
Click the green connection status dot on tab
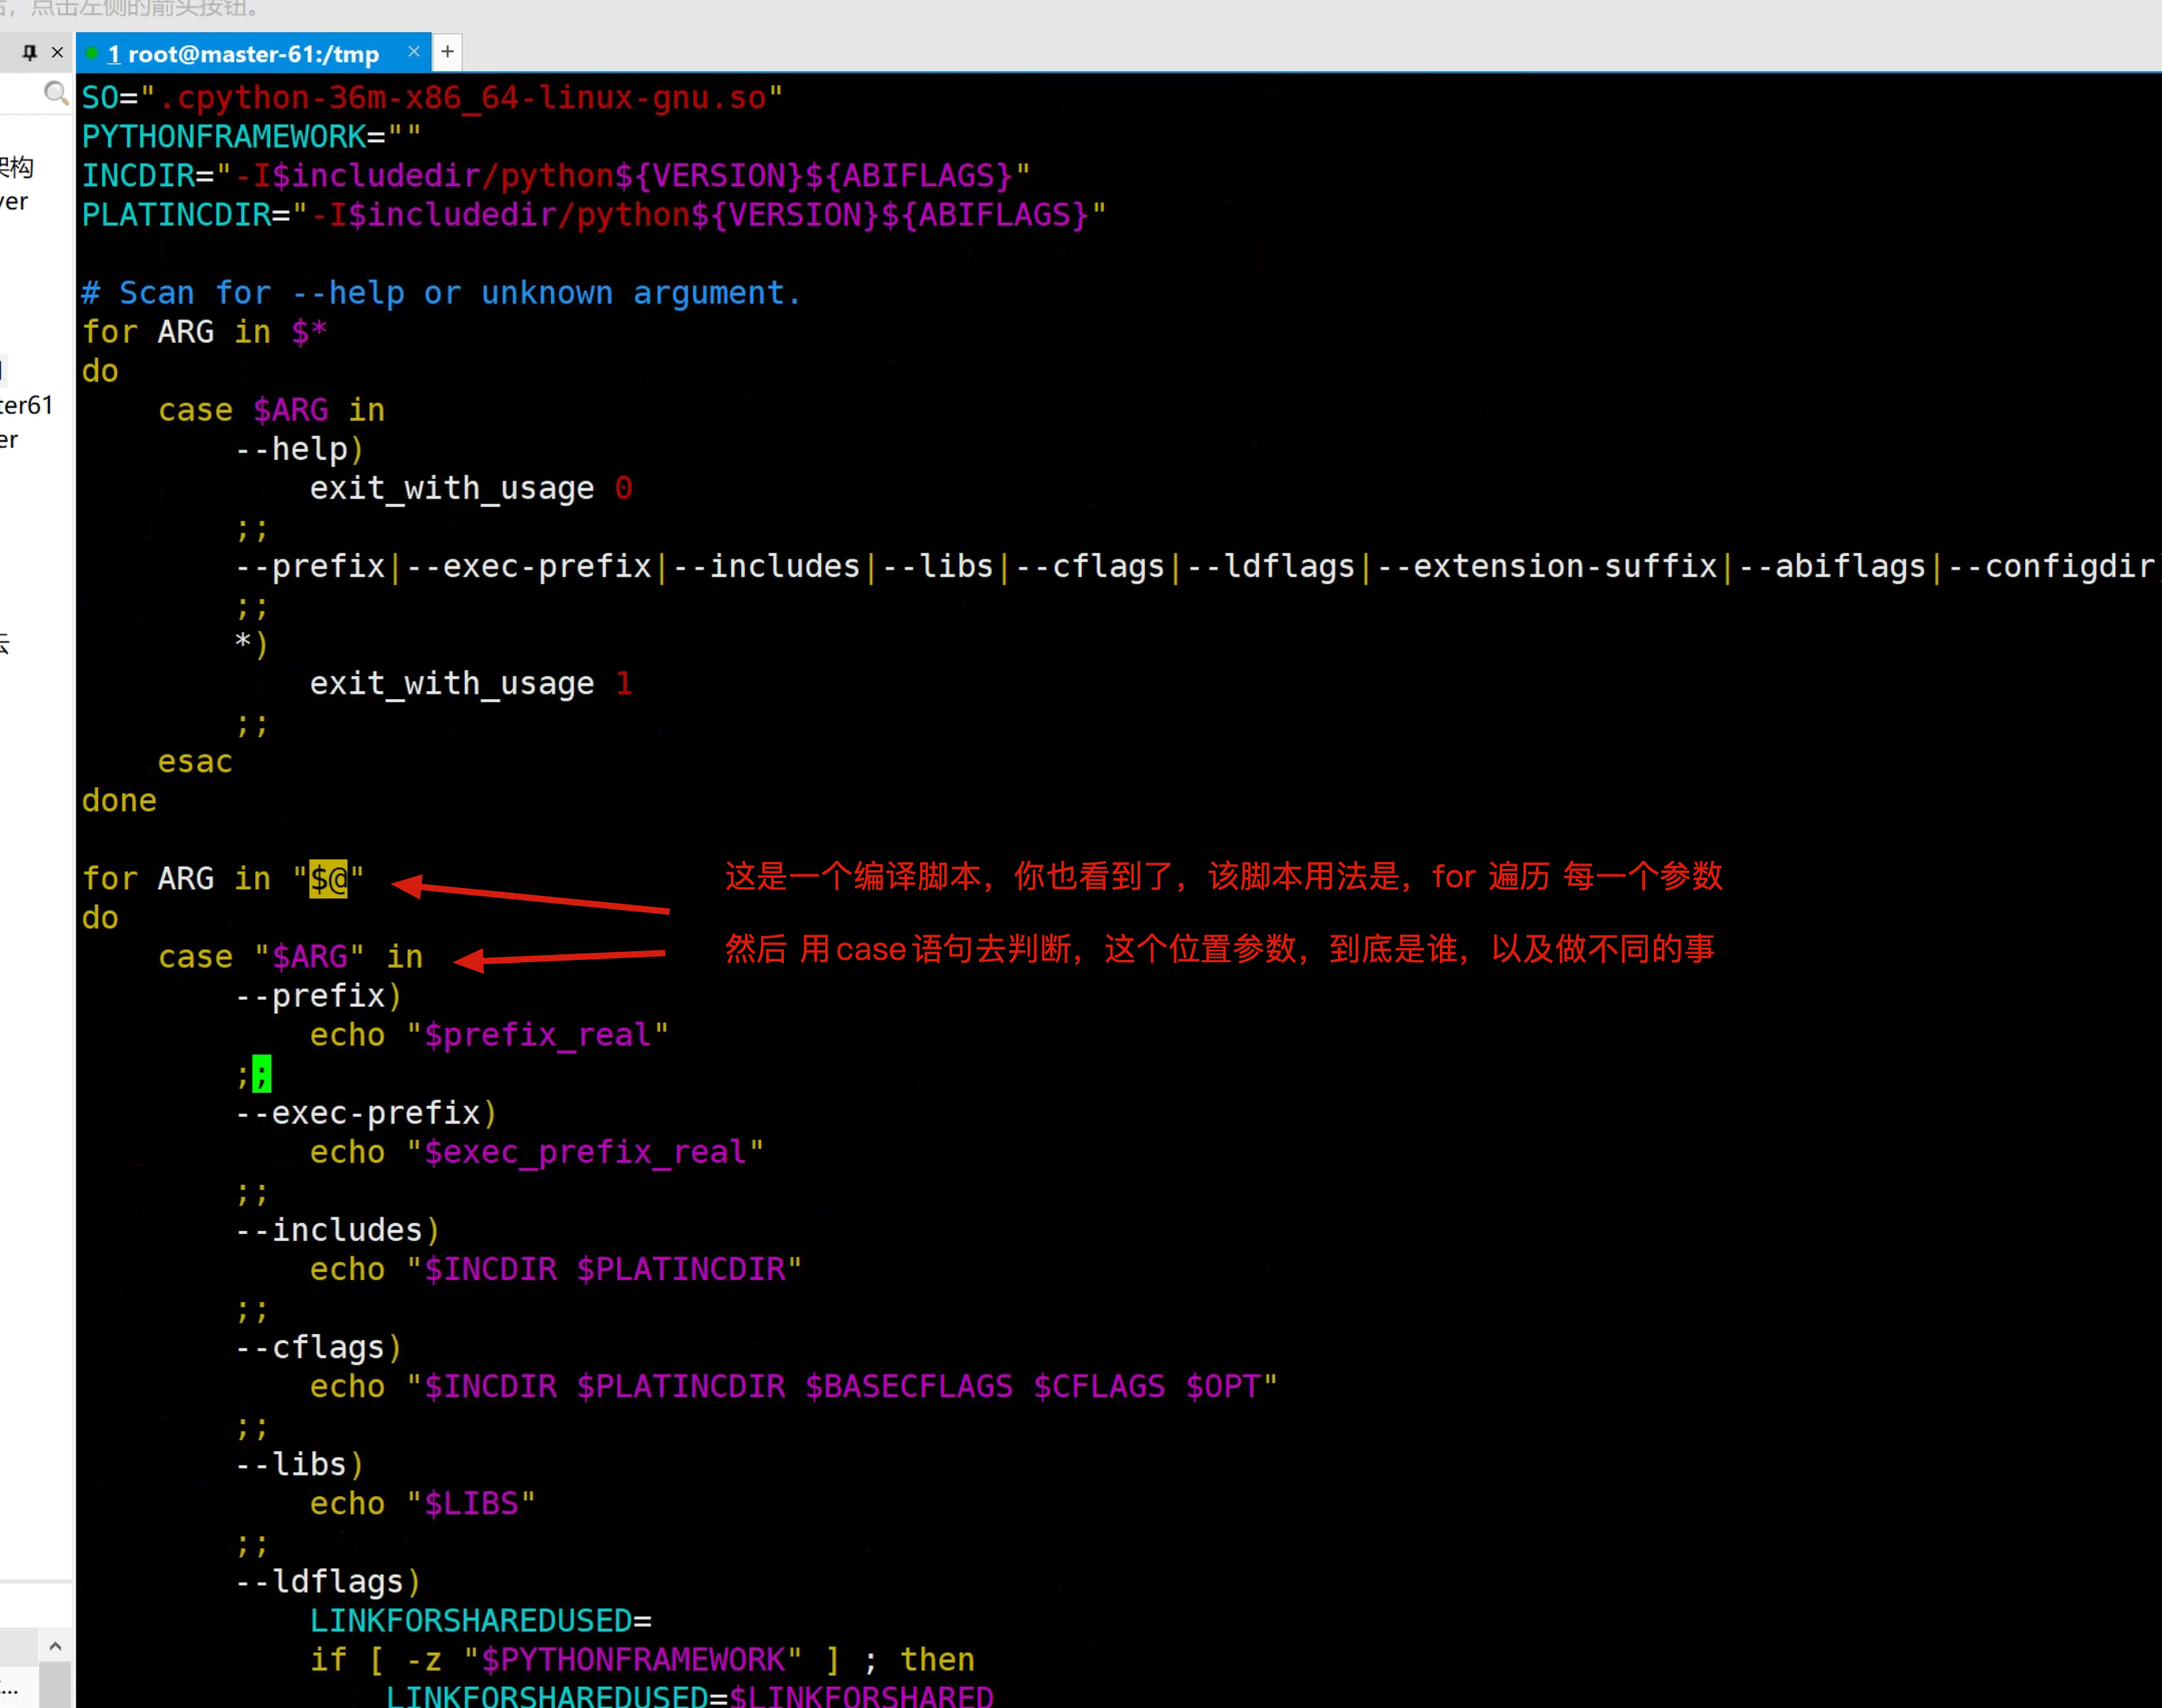coord(92,52)
